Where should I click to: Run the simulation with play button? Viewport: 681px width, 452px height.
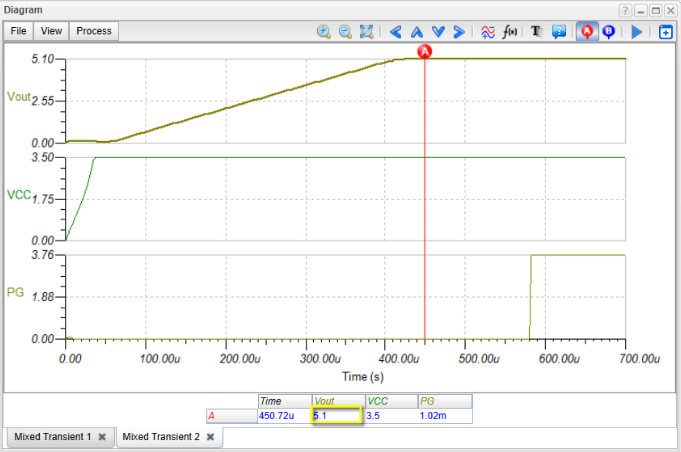[637, 32]
